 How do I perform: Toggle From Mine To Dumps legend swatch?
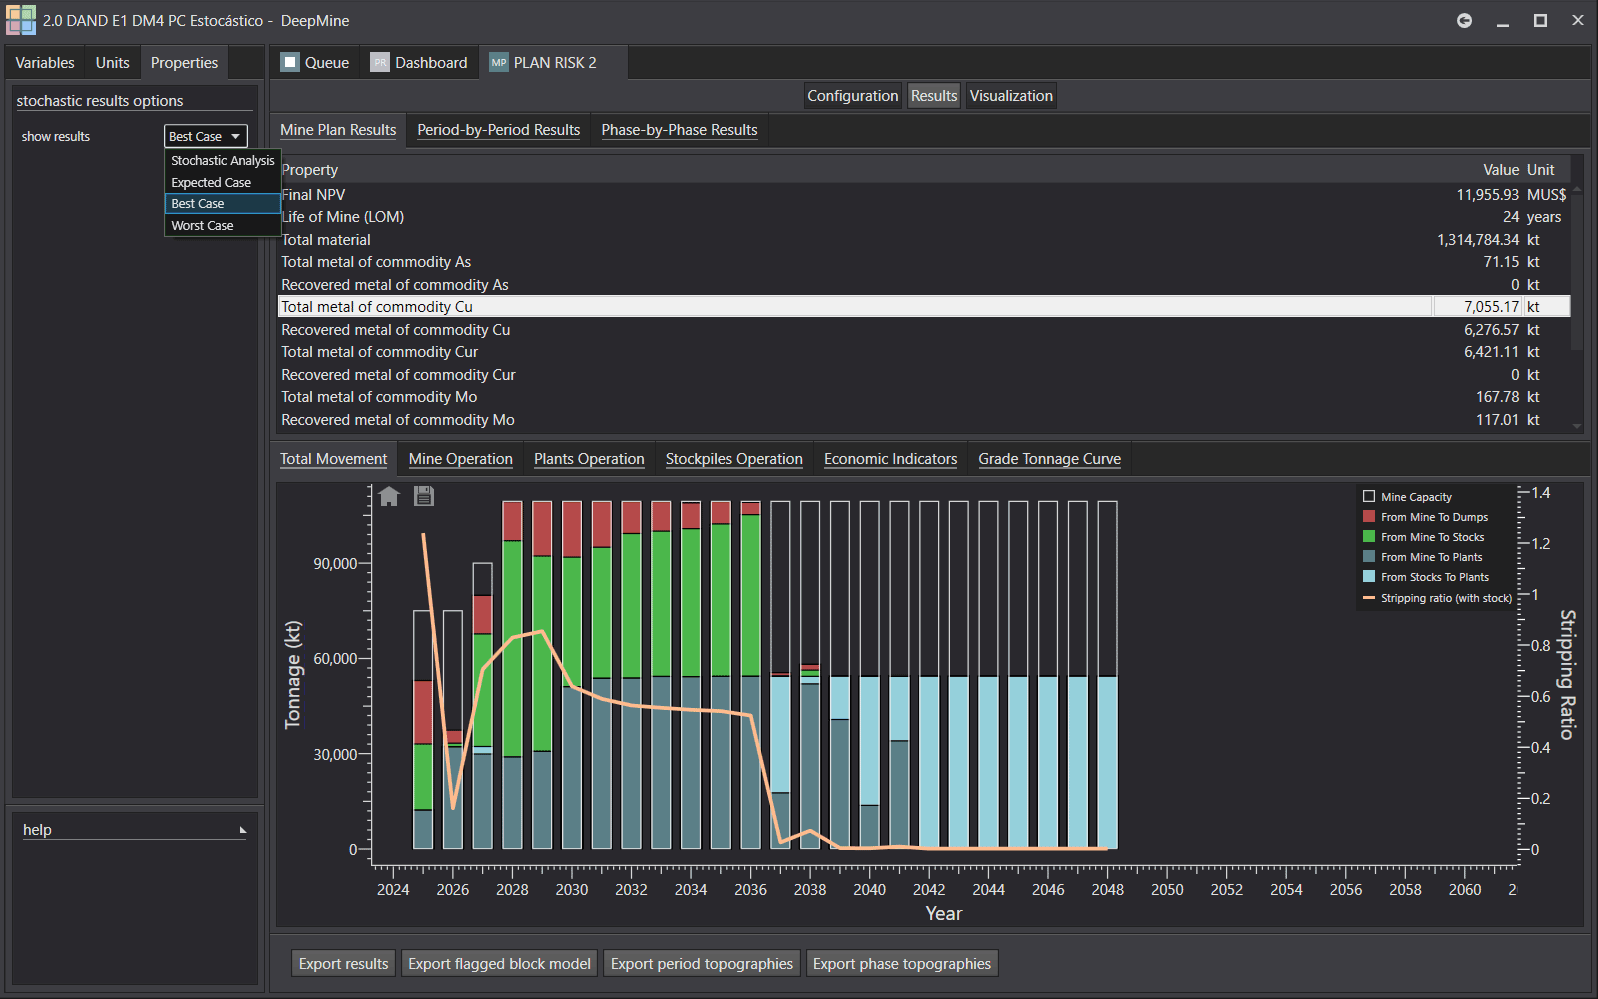pyautogui.click(x=1369, y=517)
